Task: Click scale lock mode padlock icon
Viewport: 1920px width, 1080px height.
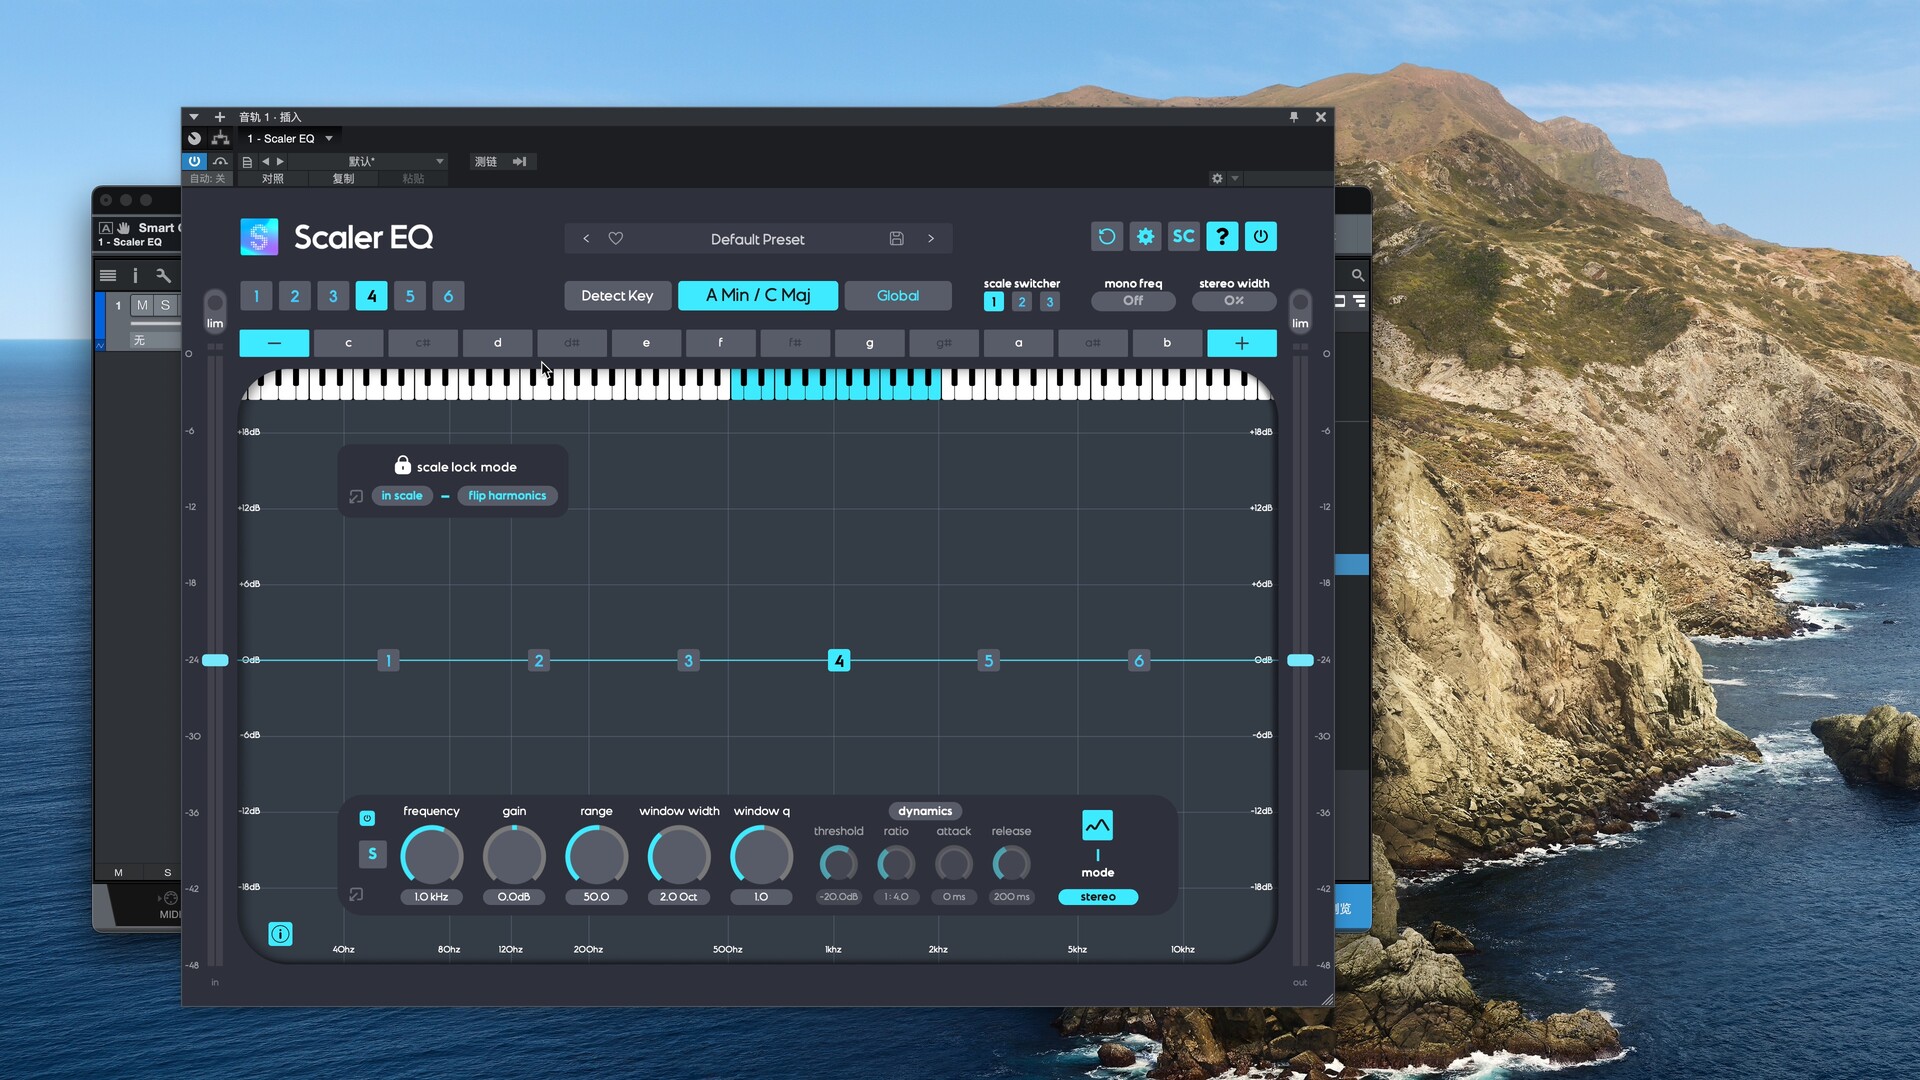Action: [402, 465]
